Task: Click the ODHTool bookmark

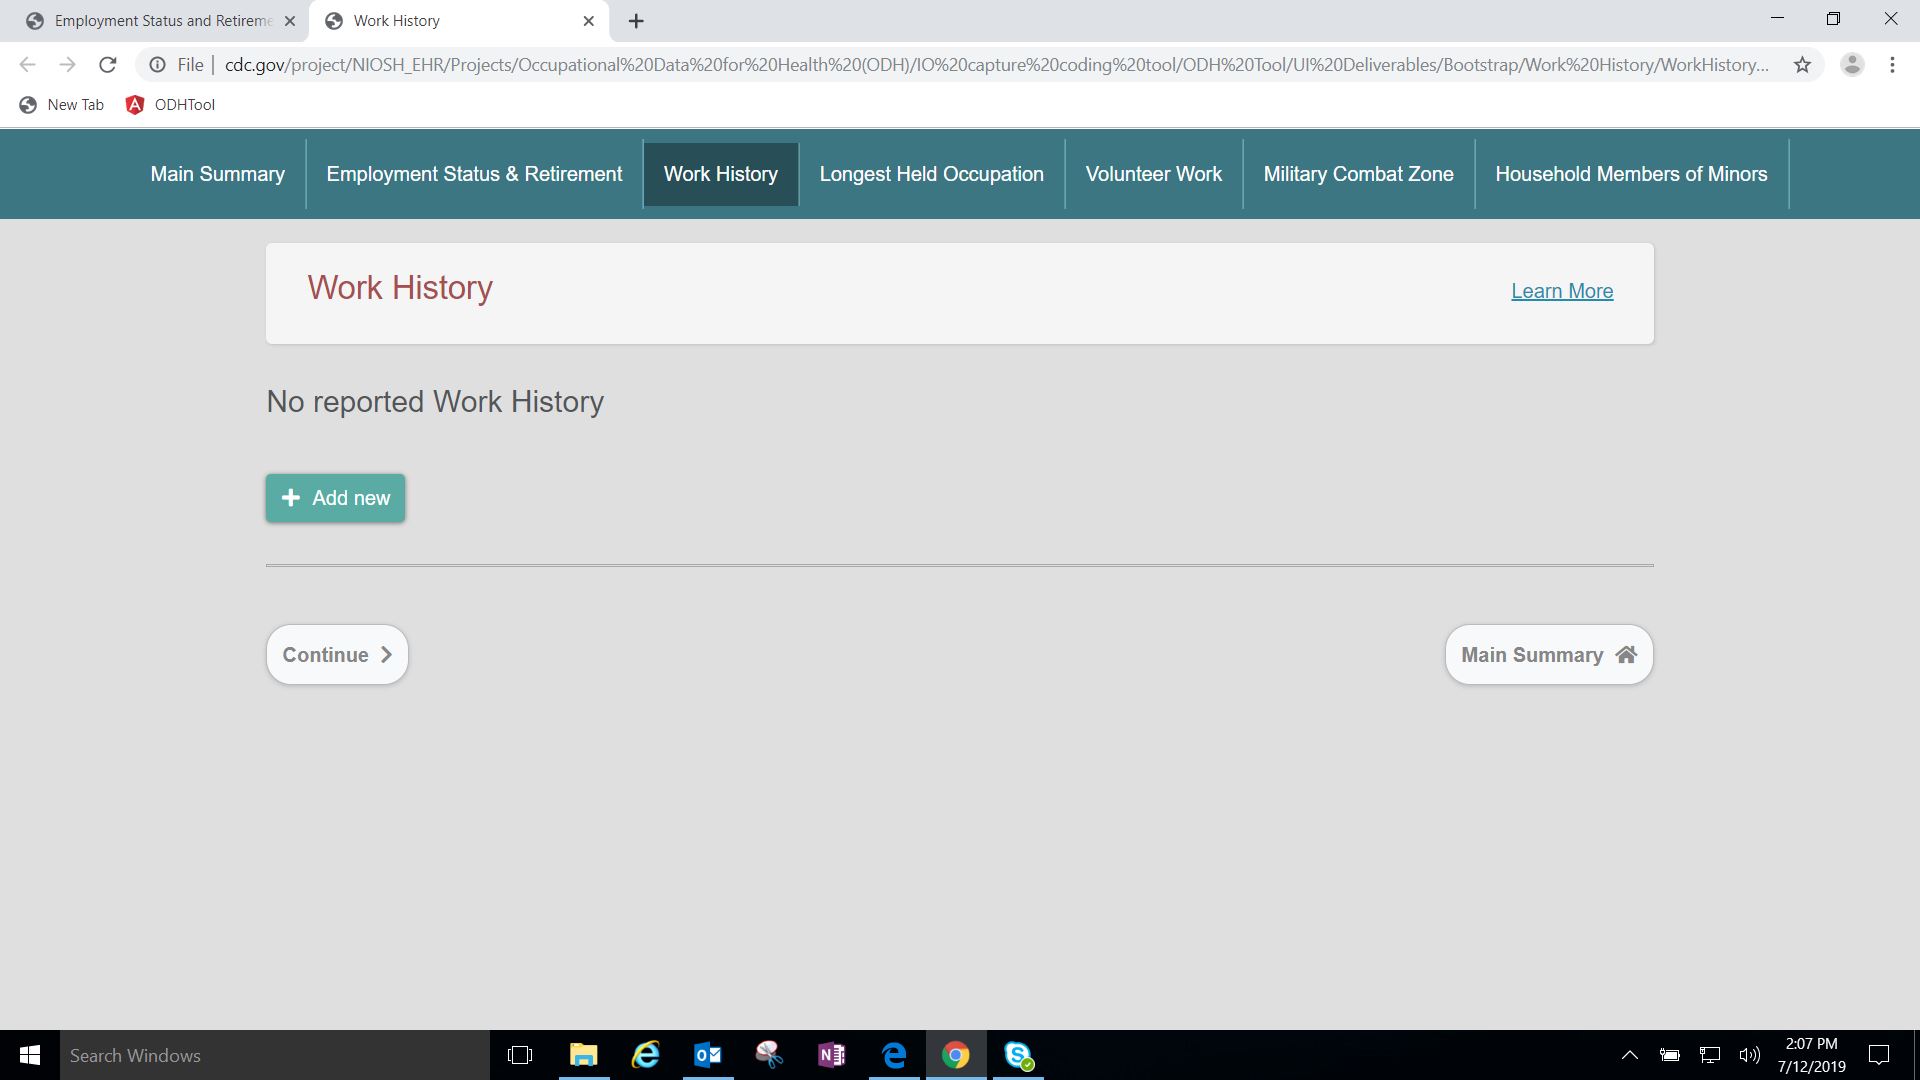Action: click(x=170, y=105)
